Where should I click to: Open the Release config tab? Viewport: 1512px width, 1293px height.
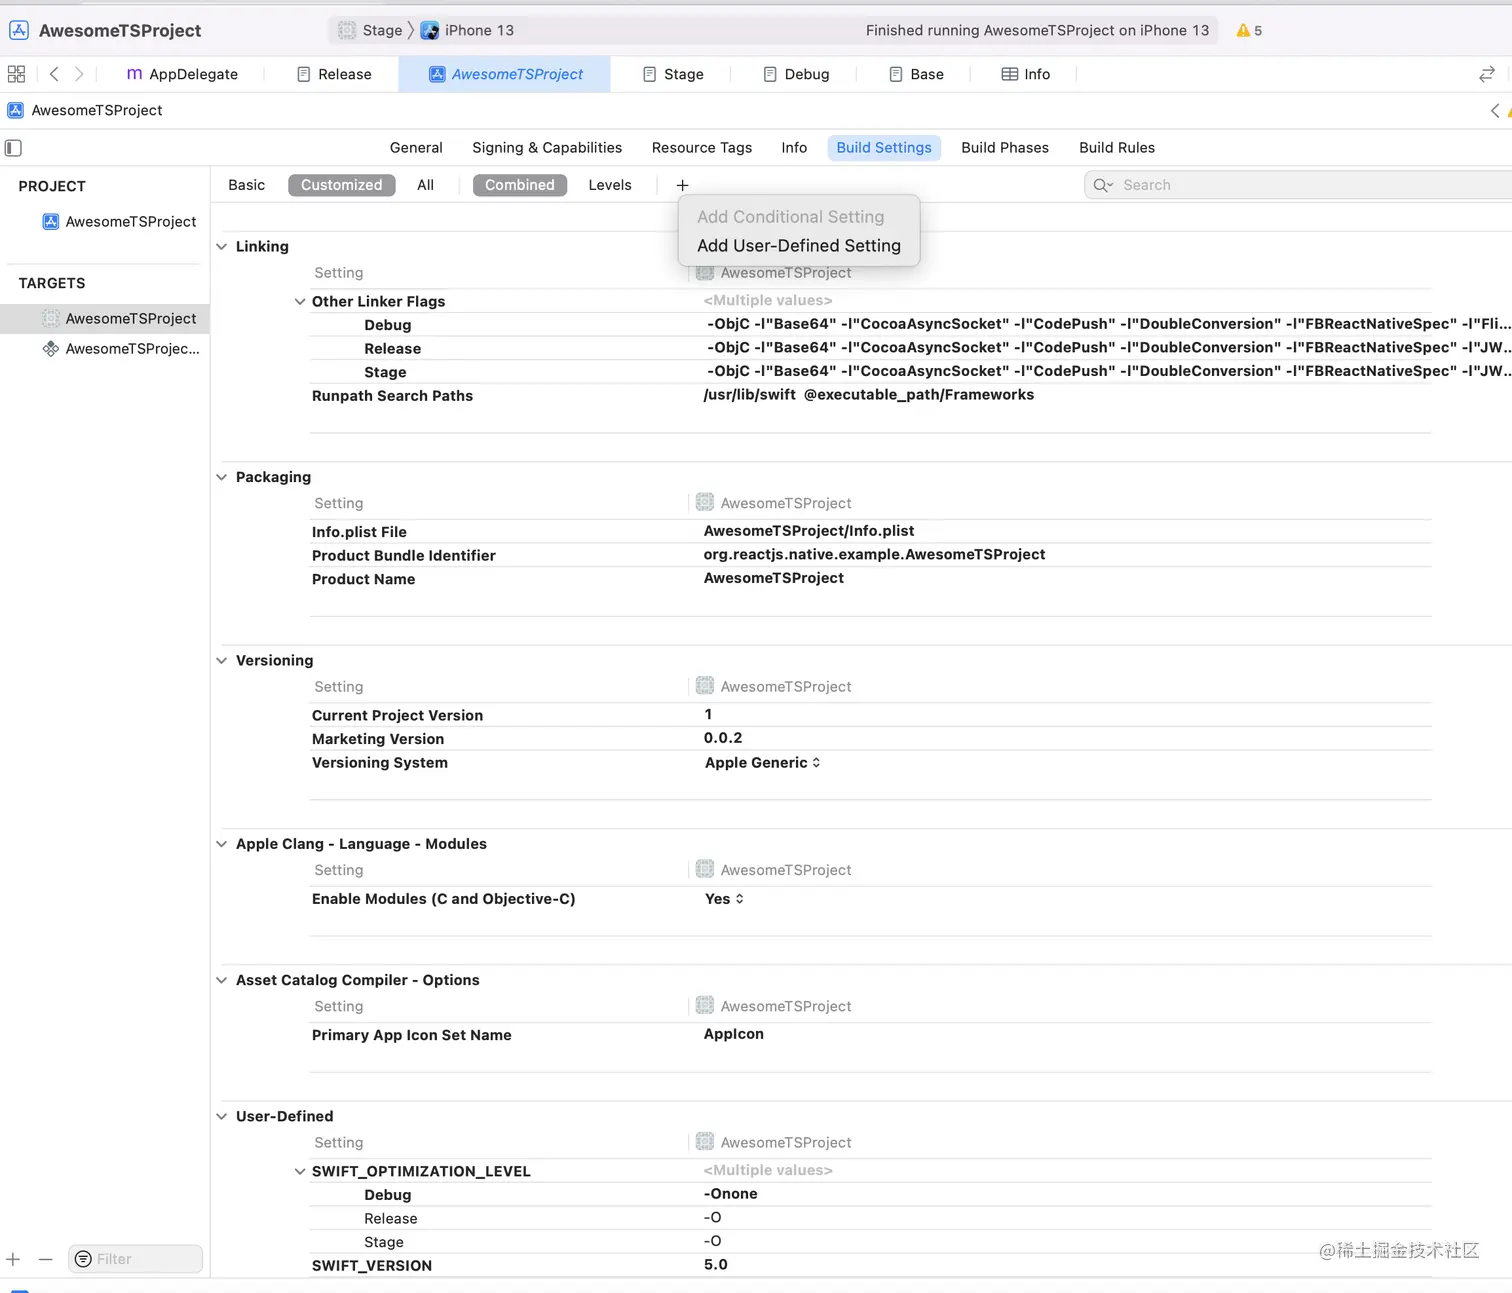click(x=334, y=74)
